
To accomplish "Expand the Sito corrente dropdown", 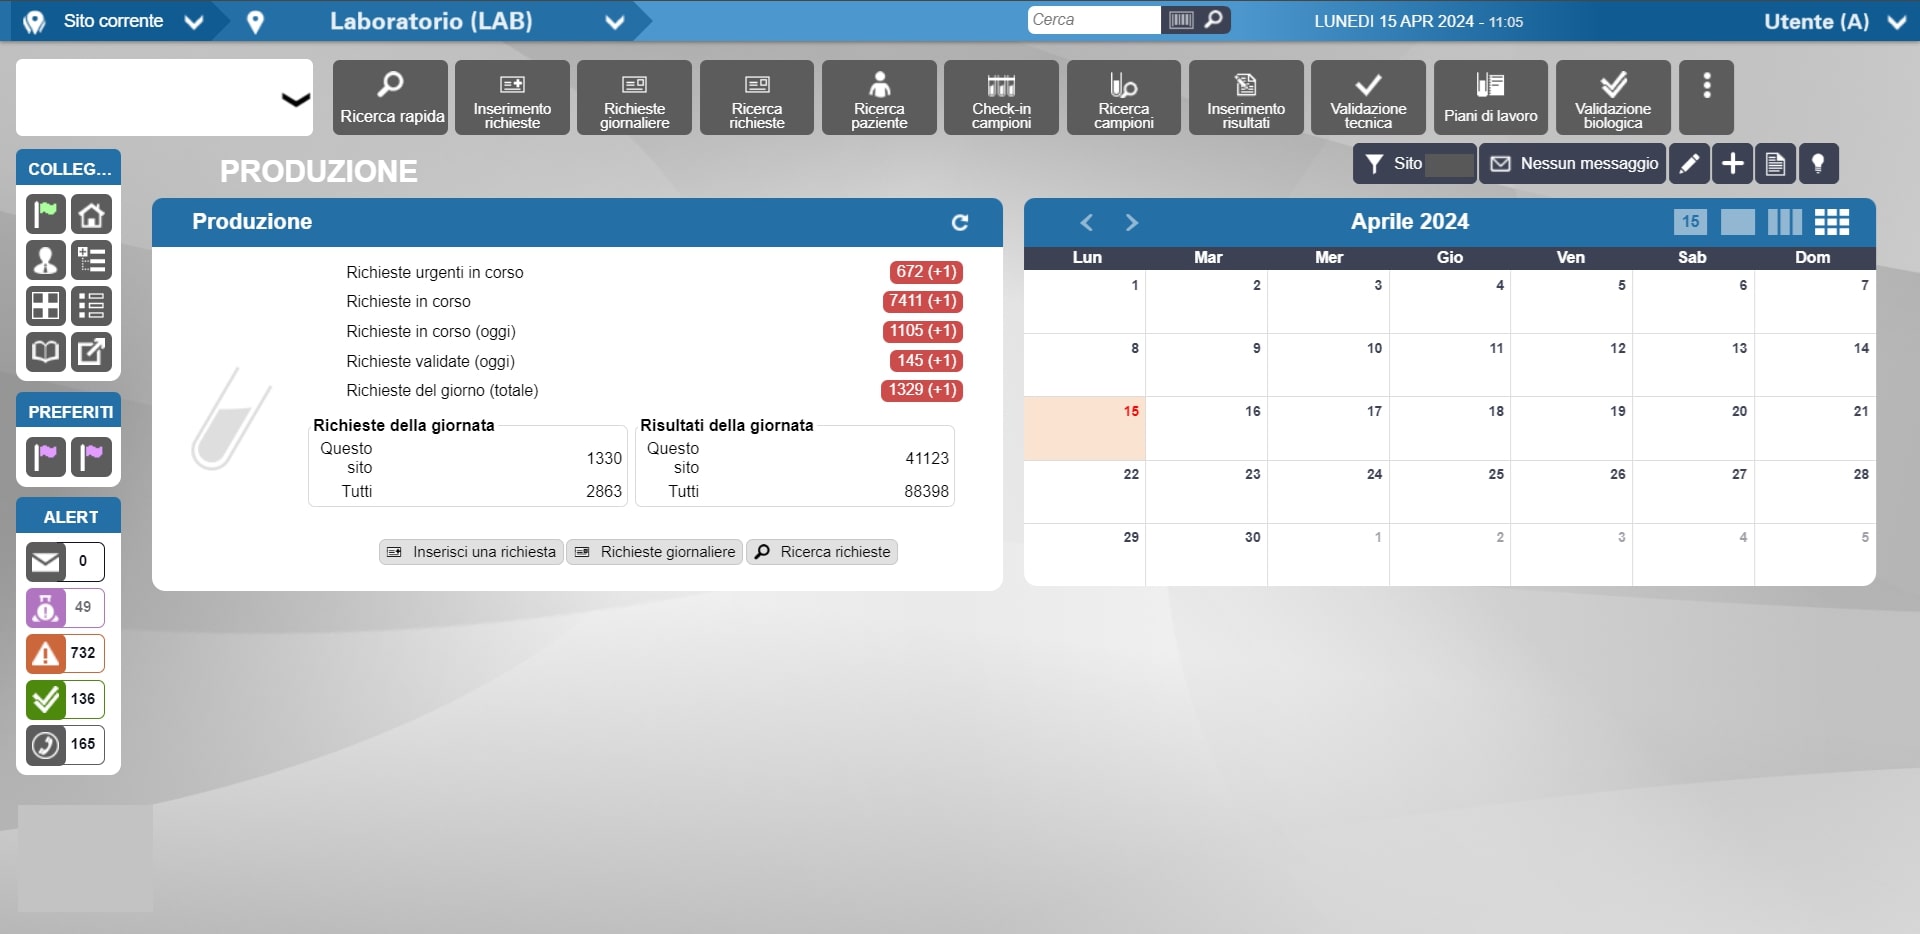I will 193,22.
